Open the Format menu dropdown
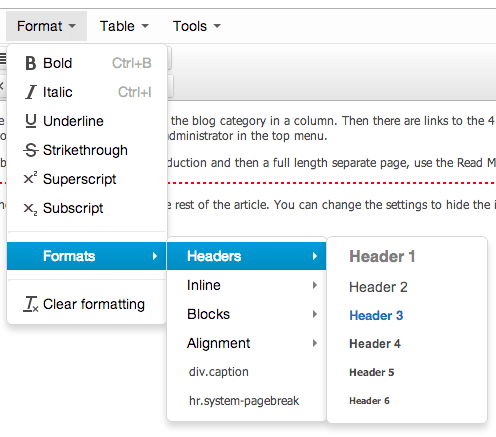This screenshot has width=496, height=437. [46, 26]
